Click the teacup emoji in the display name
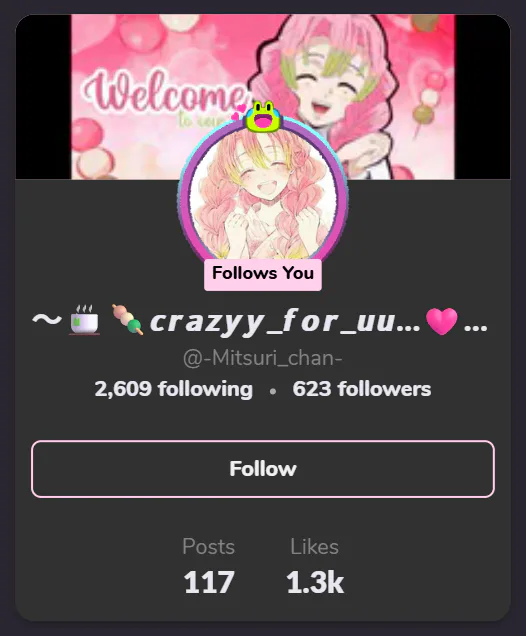 pyautogui.click(x=84, y=320)
